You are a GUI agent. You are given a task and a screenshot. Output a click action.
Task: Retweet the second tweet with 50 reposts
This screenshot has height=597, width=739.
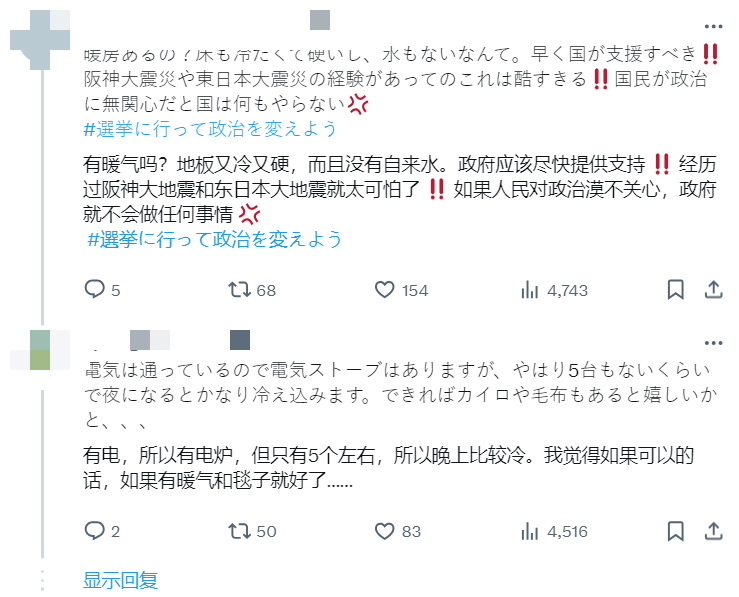[x=238, y=531]
